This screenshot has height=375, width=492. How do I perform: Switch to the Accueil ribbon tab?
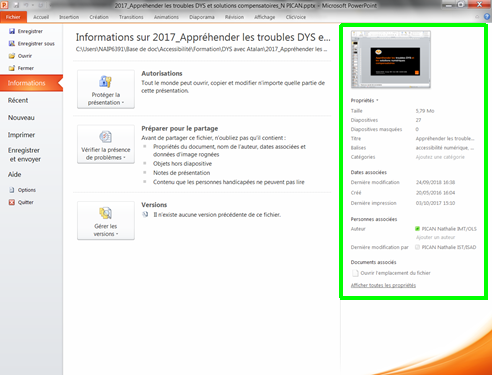click(x=41, y=17)
